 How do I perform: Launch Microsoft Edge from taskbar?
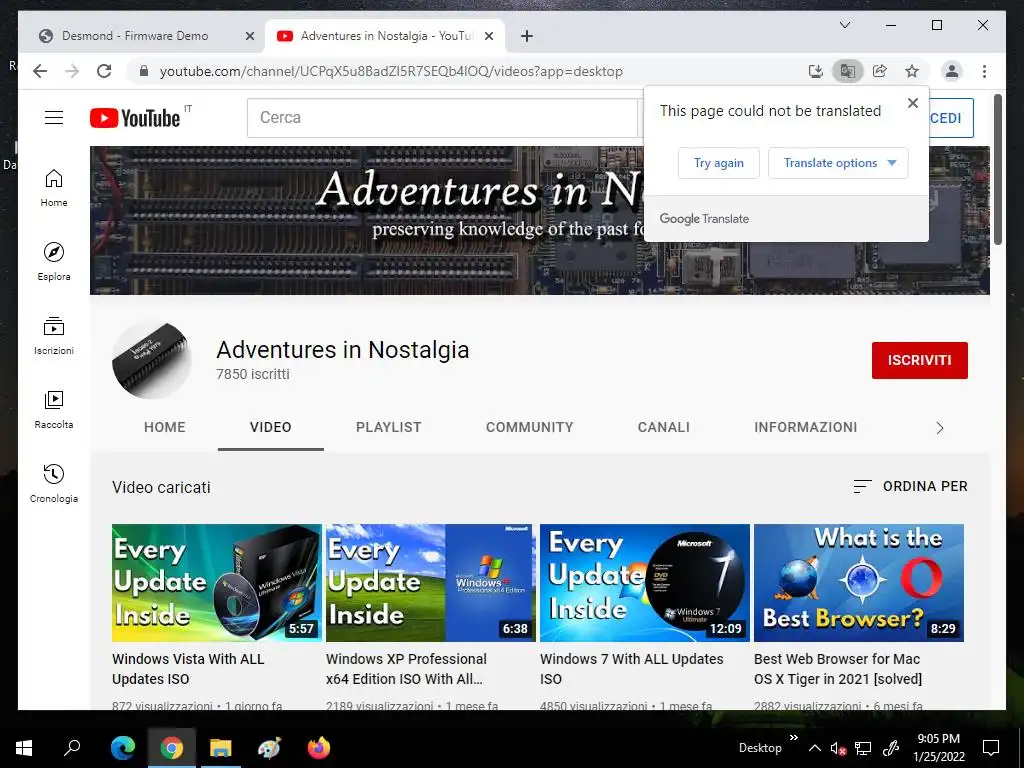[x=123, y=748]
